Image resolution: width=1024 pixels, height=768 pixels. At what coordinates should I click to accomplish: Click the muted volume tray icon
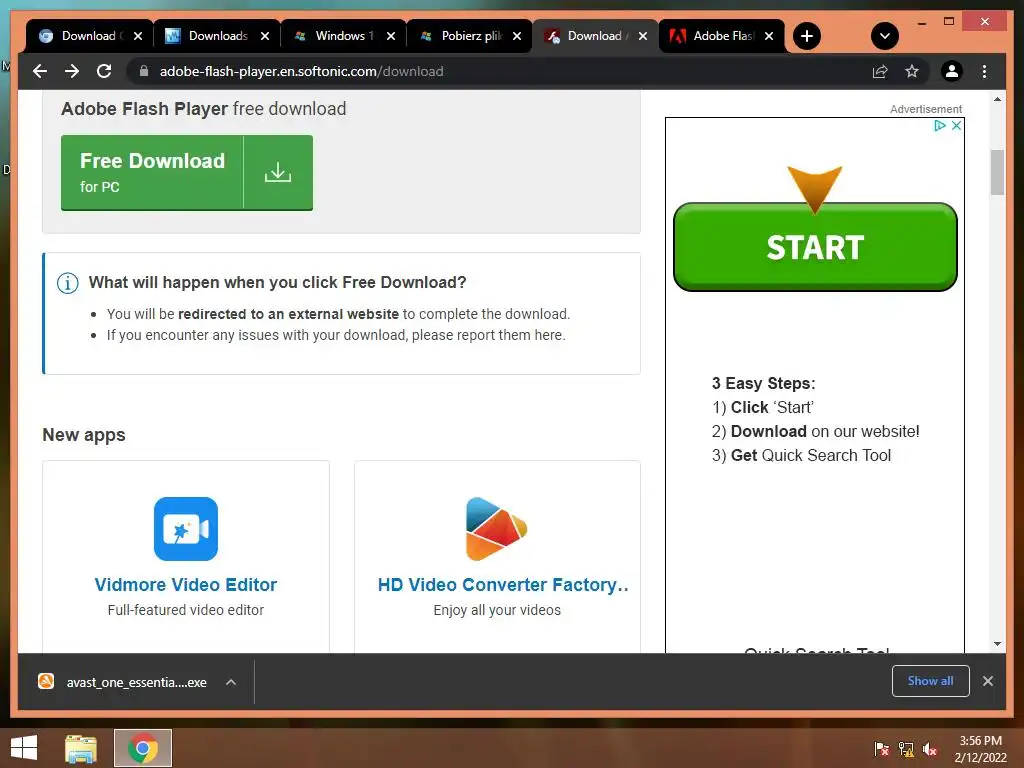[930, 749]
